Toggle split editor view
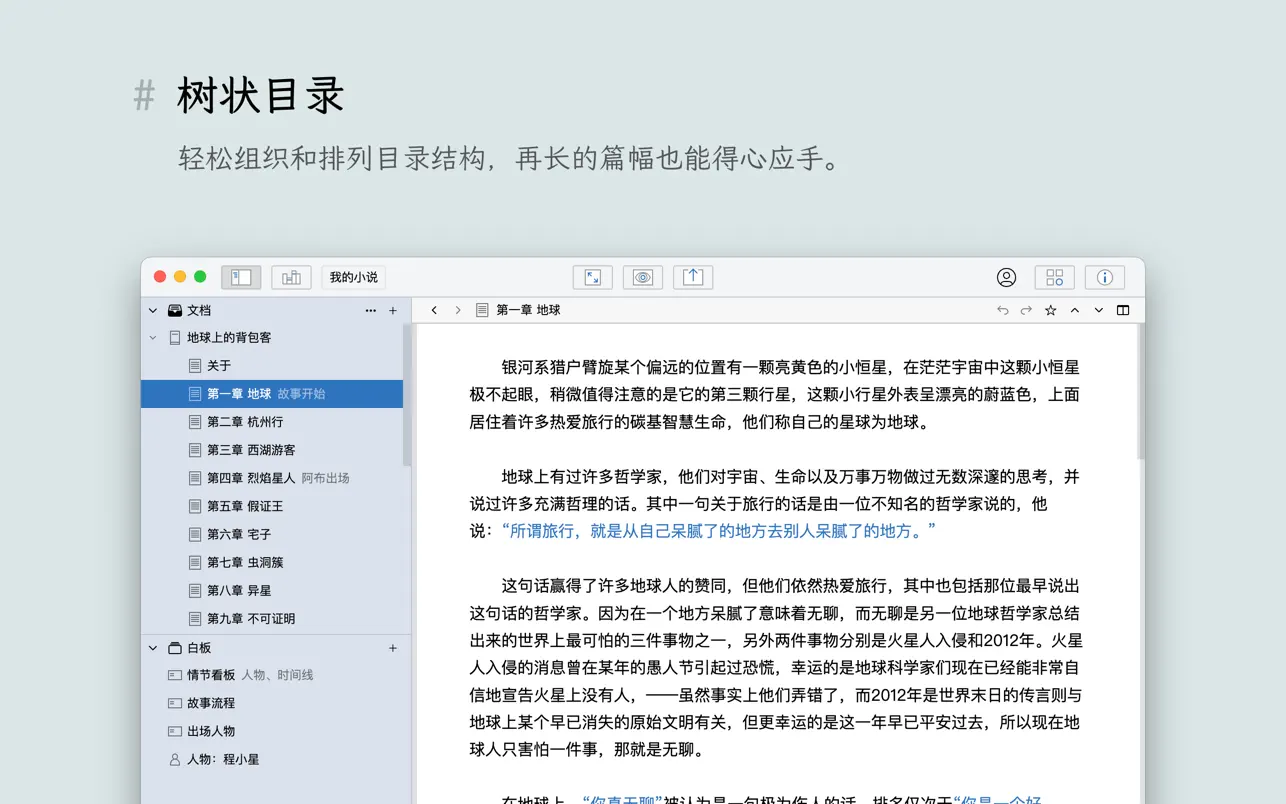The image size is (1286, 804). pyautogui.click(x=1123, y=310)
